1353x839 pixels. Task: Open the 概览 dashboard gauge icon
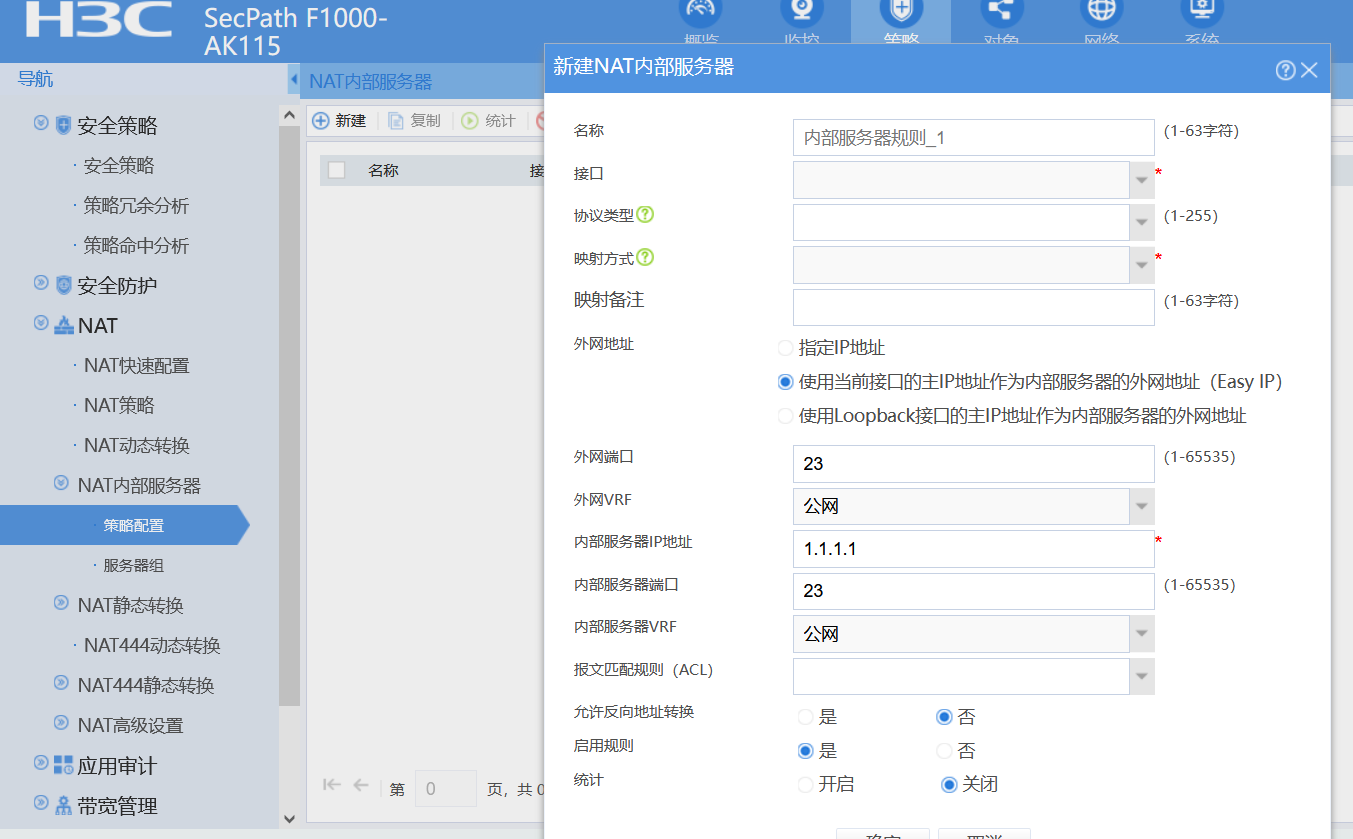click(700, 9)
